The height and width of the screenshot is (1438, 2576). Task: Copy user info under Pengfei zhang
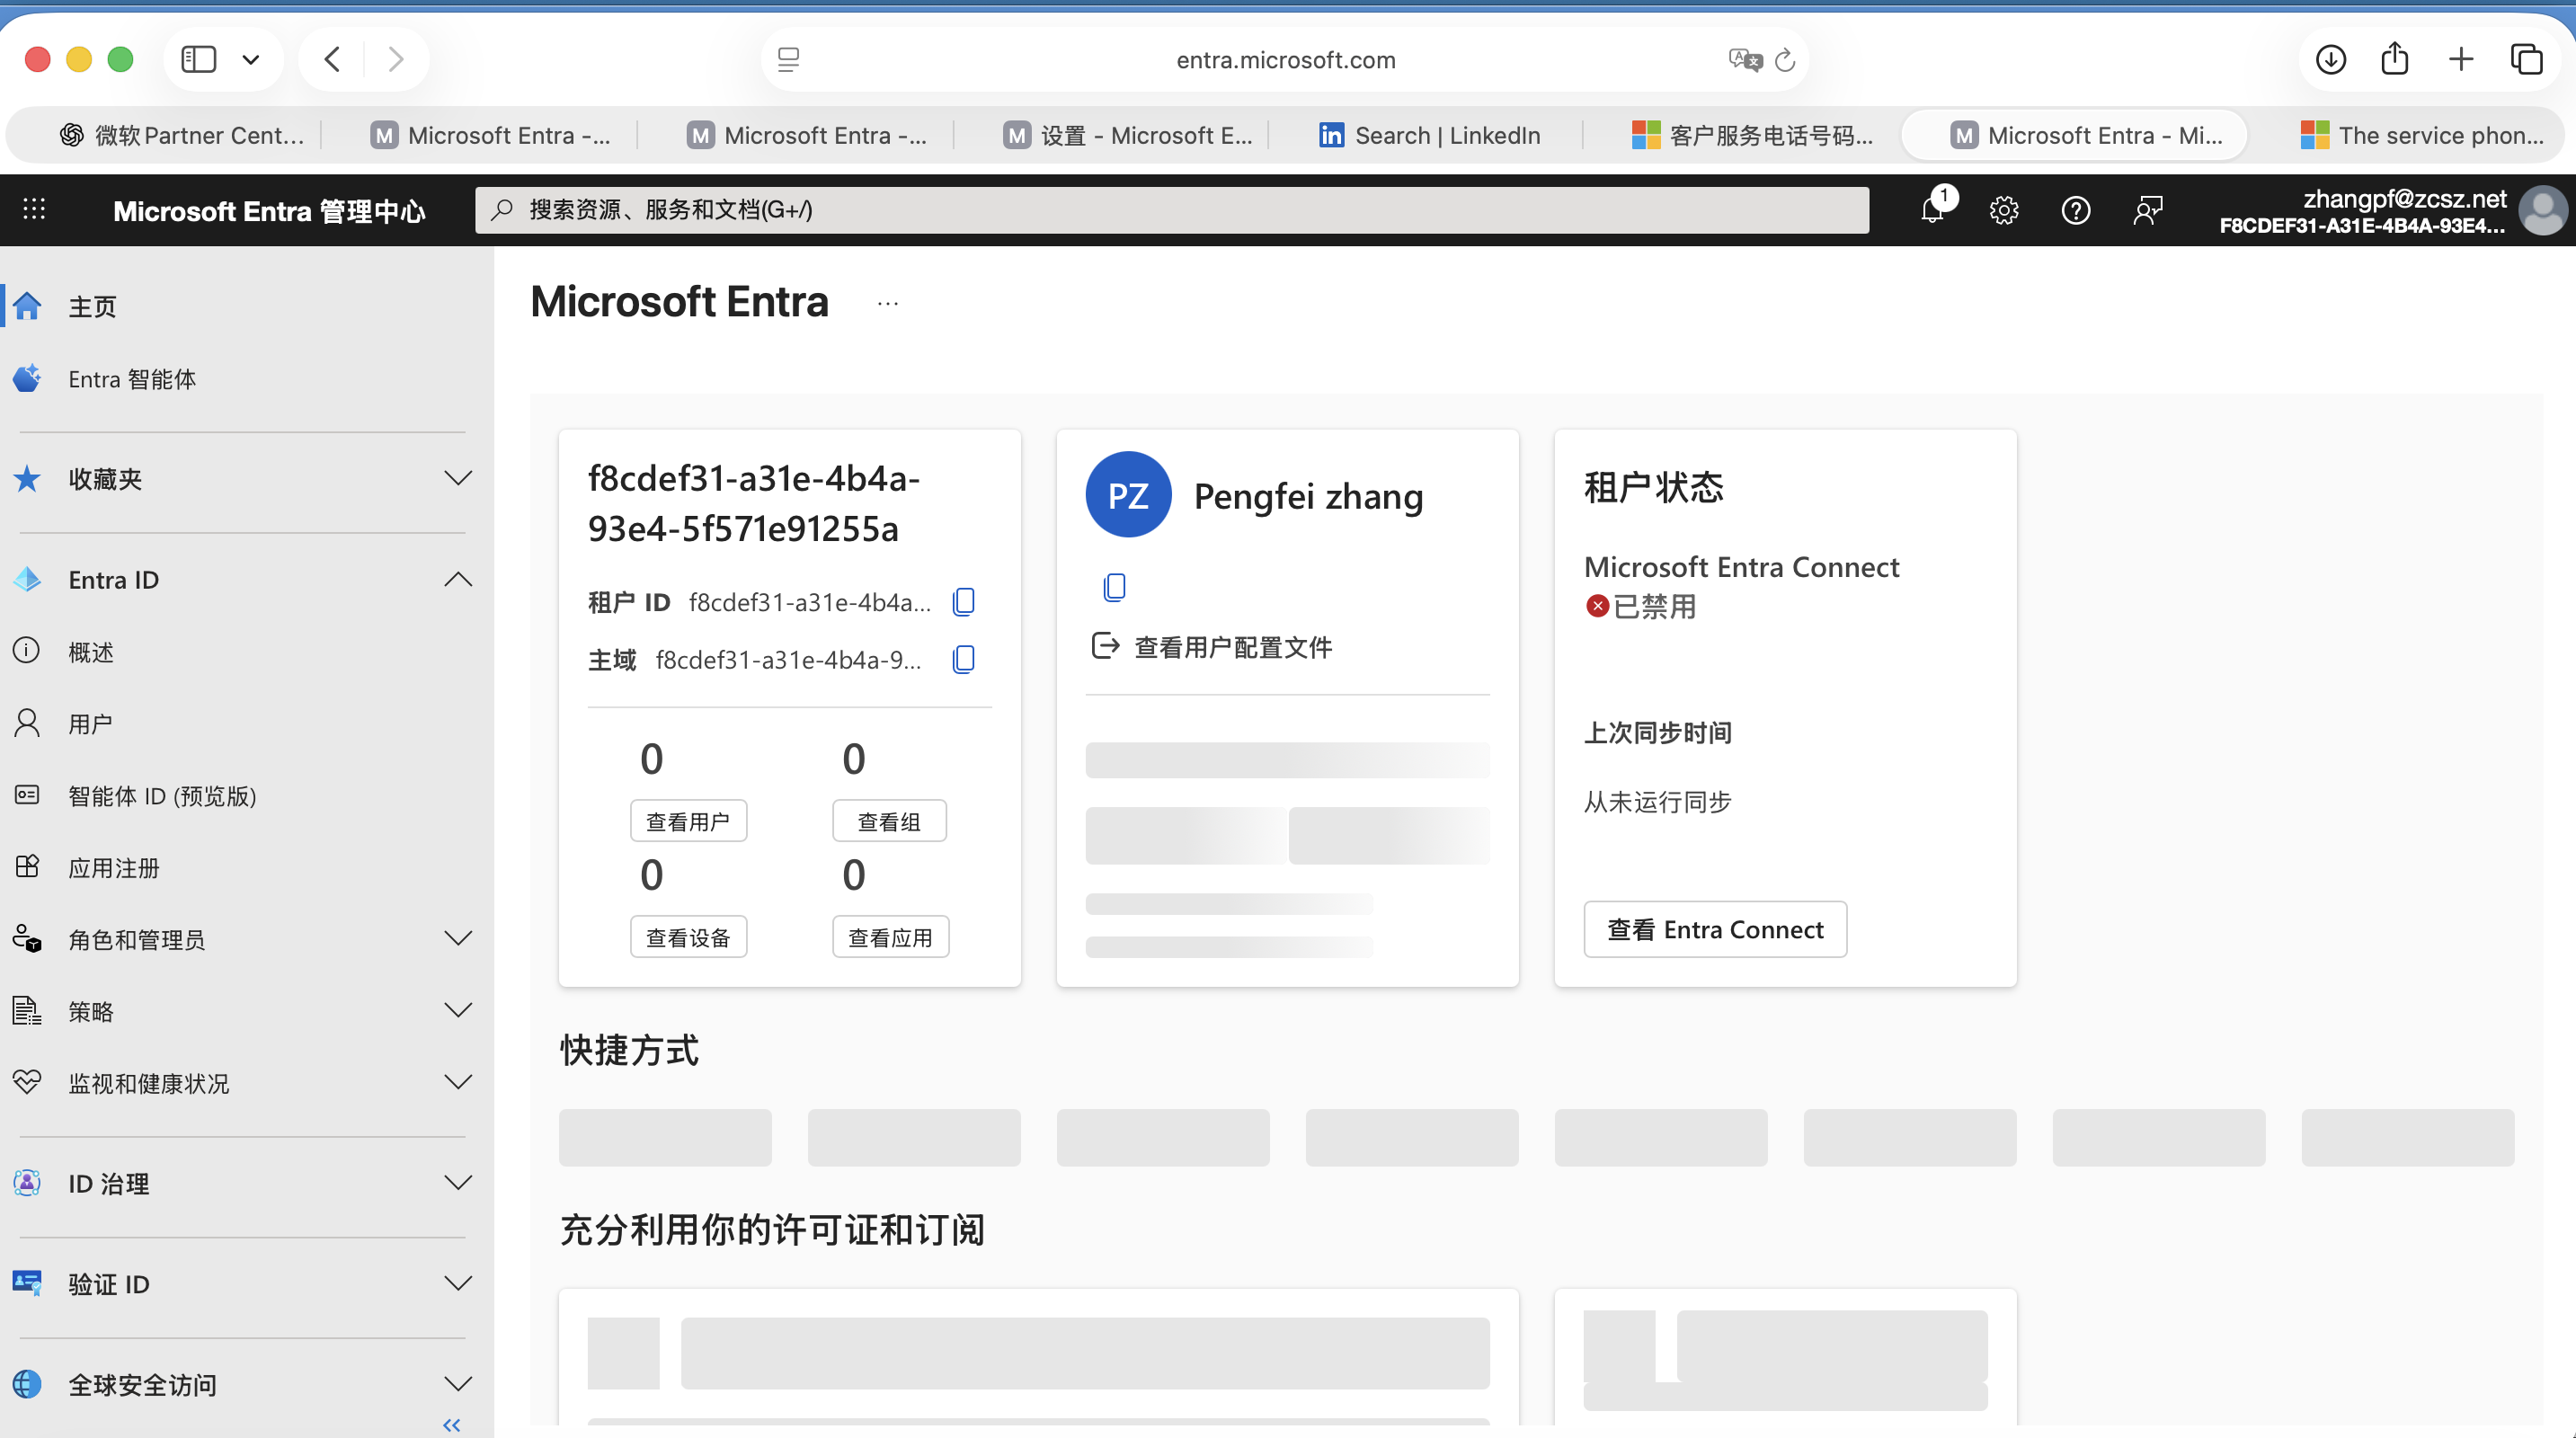click(1114, 587)
